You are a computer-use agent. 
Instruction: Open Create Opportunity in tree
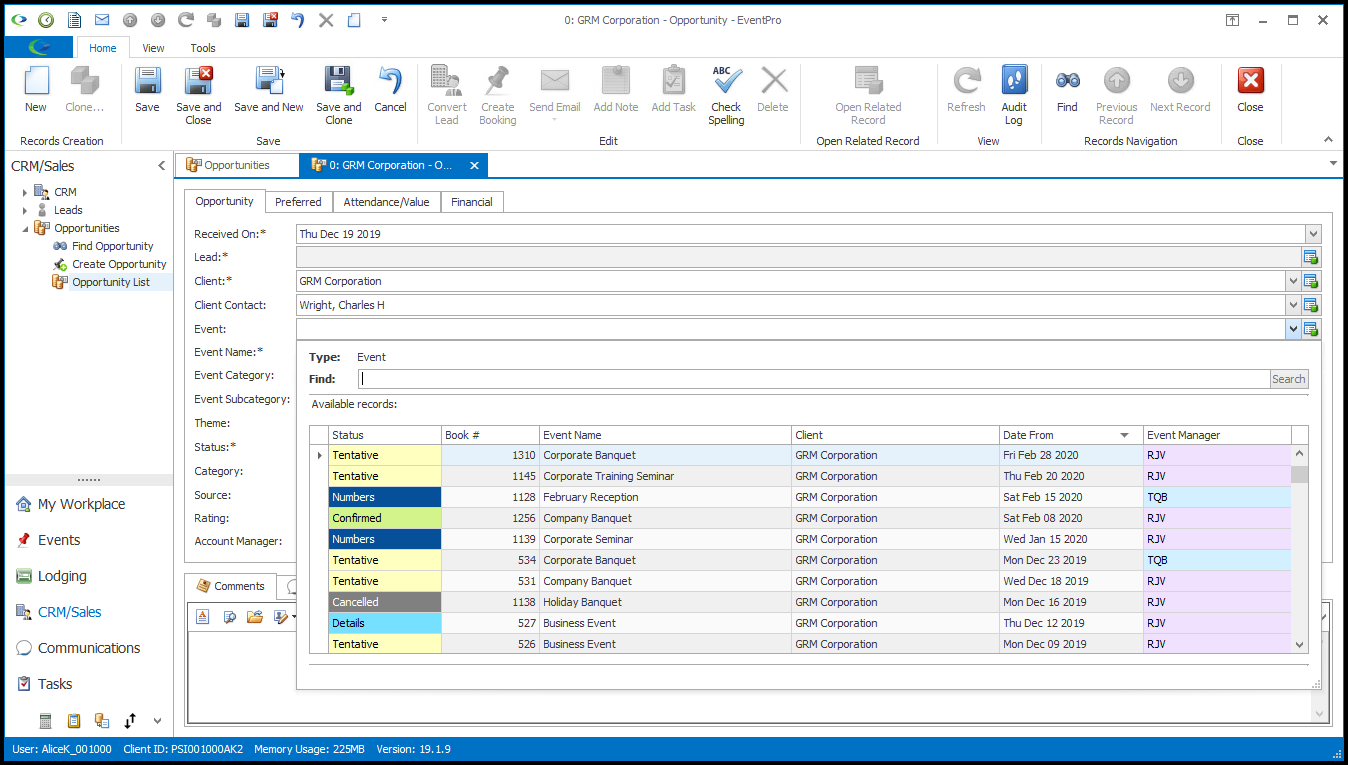tap(119, 264)
